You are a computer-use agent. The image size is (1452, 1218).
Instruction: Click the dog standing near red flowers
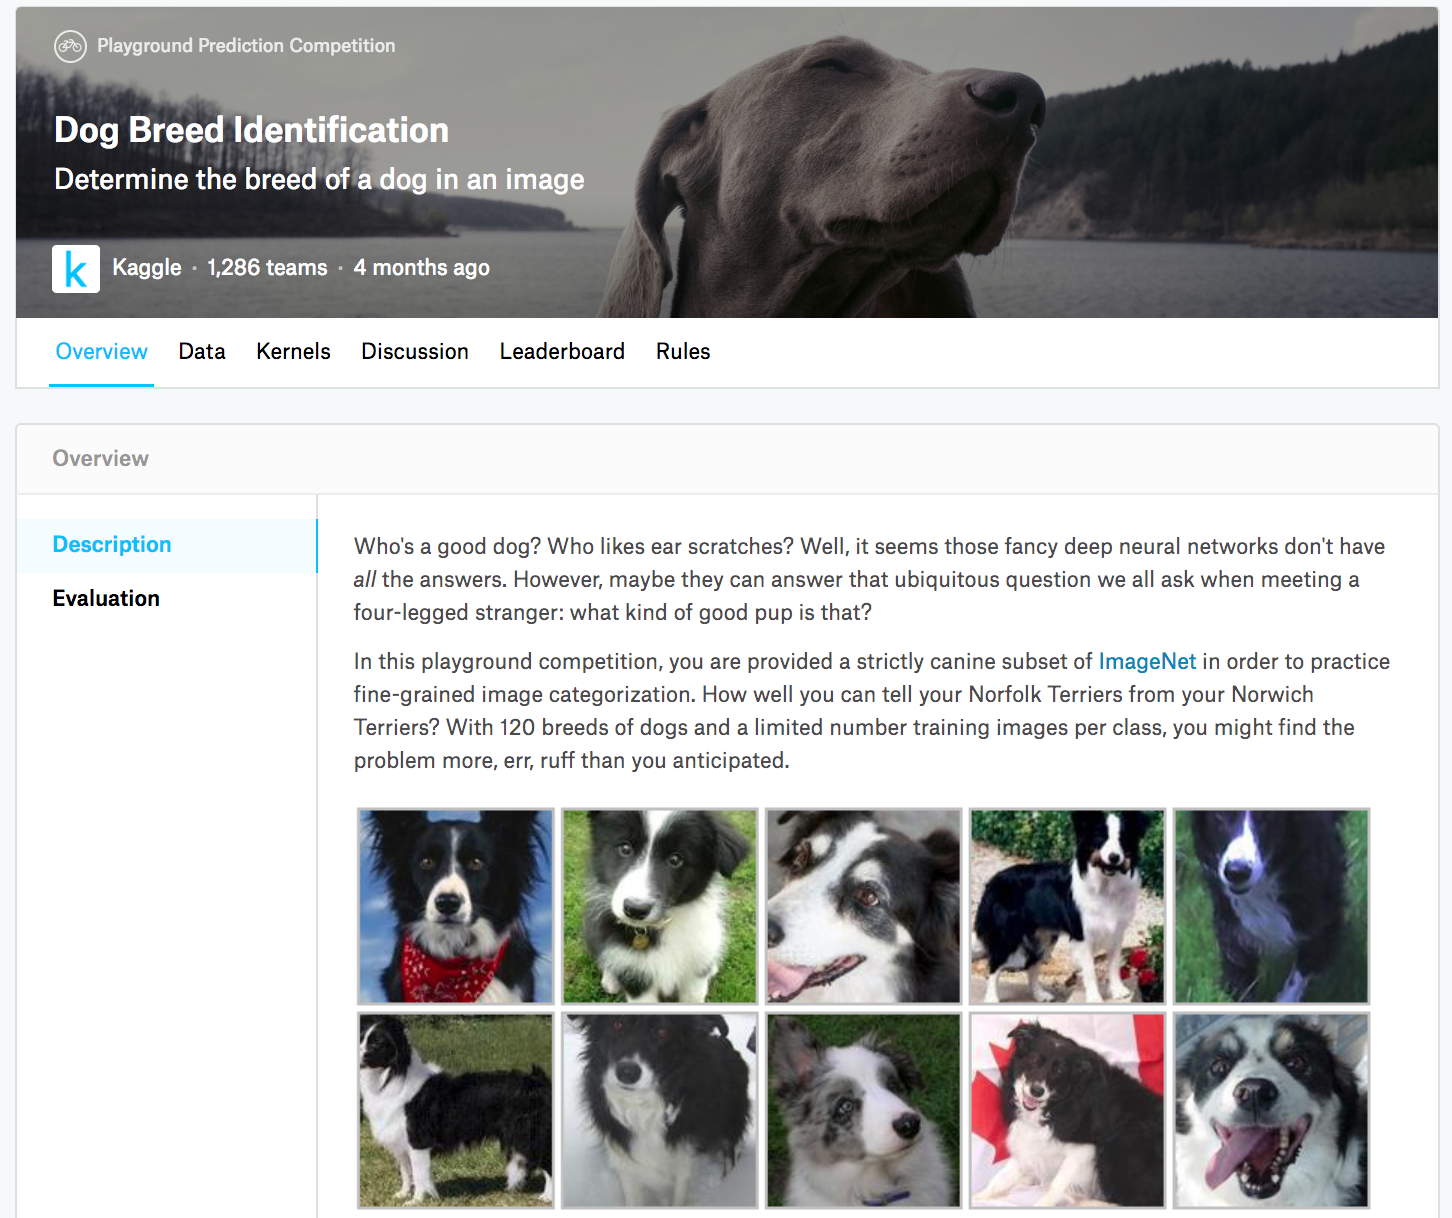coord(1067,906)
